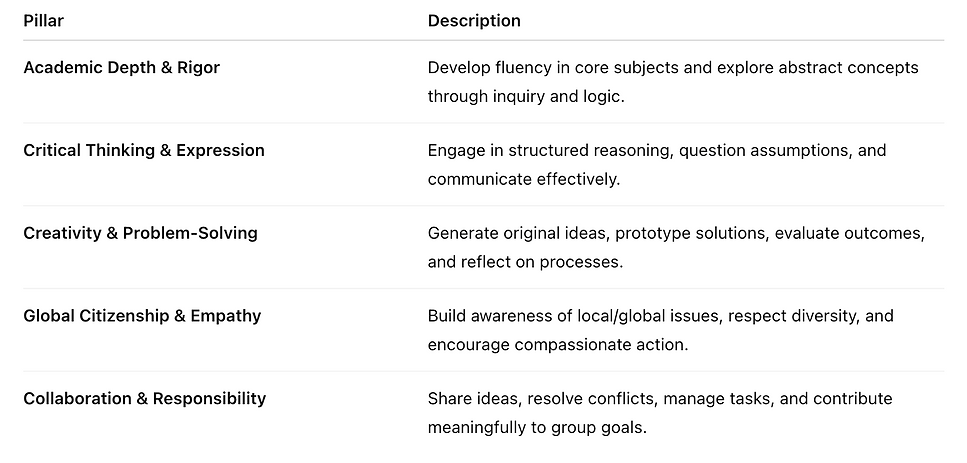Click the description starting 'Develop fluency in core subjects'
The image size is (967, 463).
pos(672,68)
